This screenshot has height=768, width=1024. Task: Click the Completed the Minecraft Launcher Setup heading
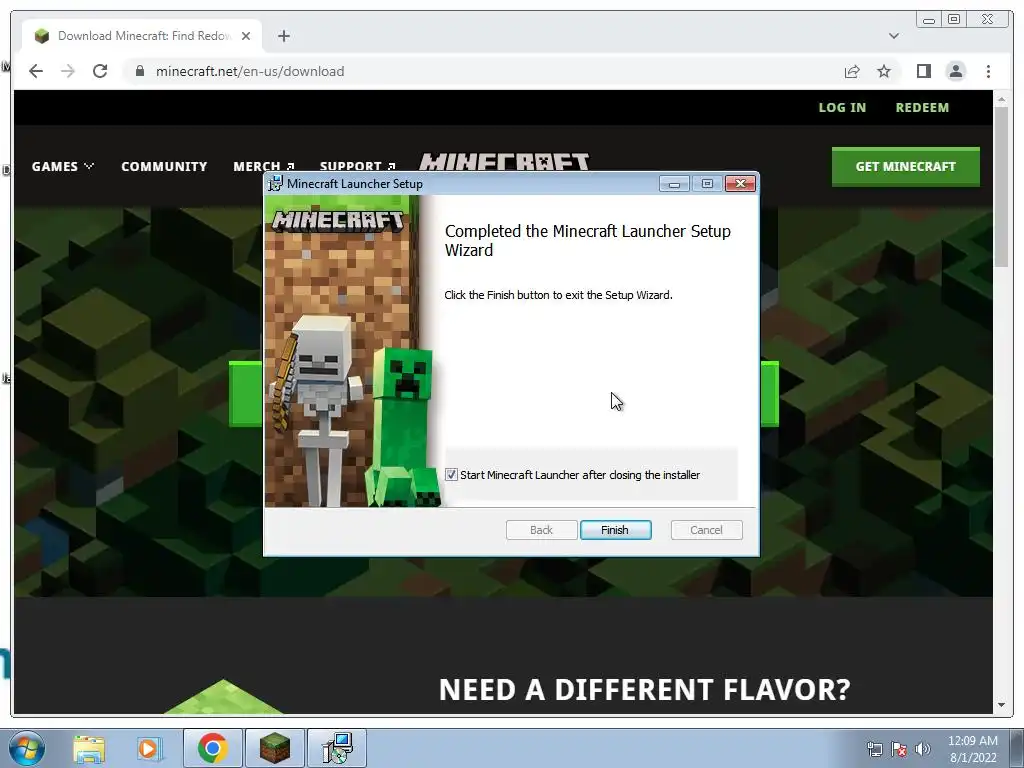(588, 240)
